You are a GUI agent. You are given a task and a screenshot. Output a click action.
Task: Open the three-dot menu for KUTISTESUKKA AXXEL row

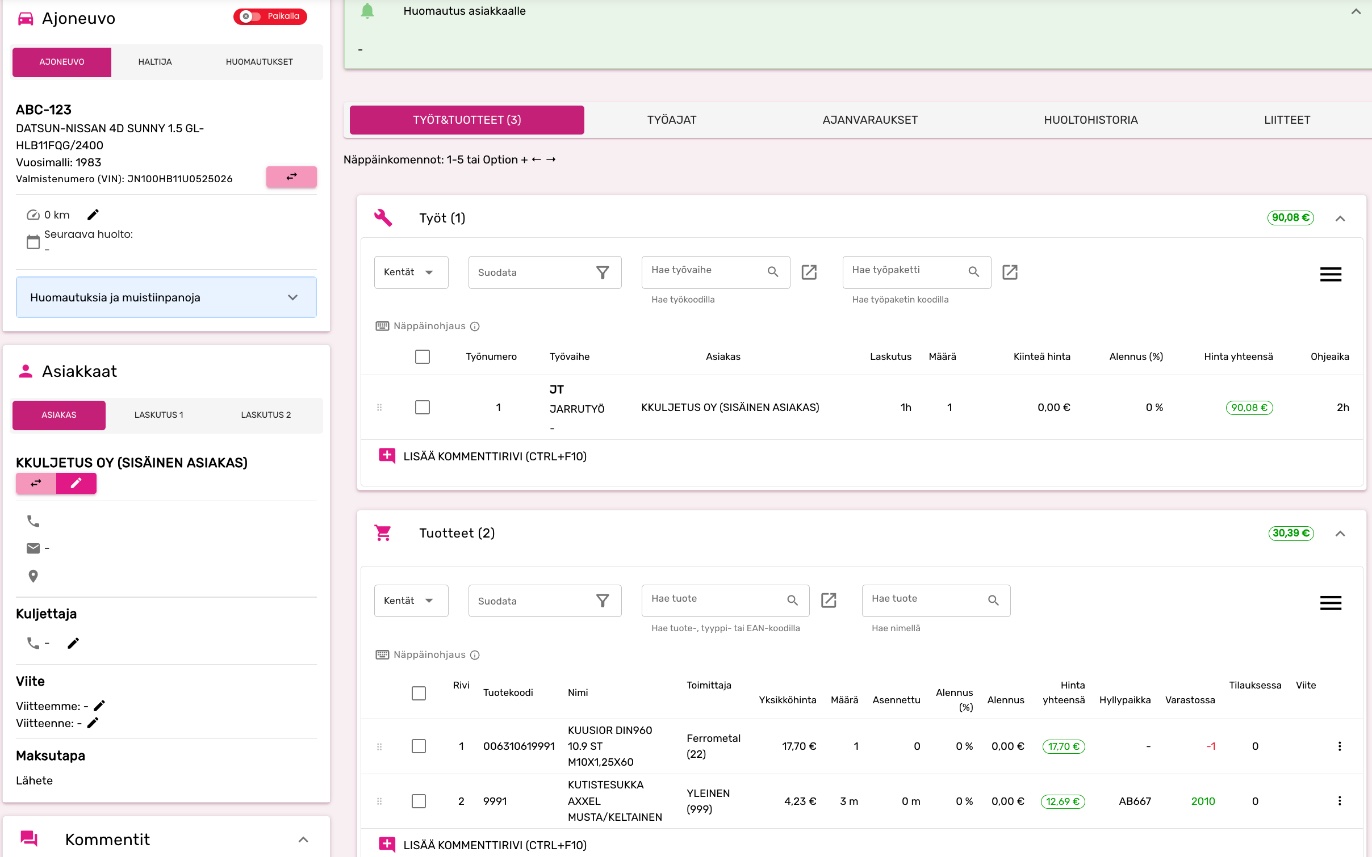pos(1339,800)
